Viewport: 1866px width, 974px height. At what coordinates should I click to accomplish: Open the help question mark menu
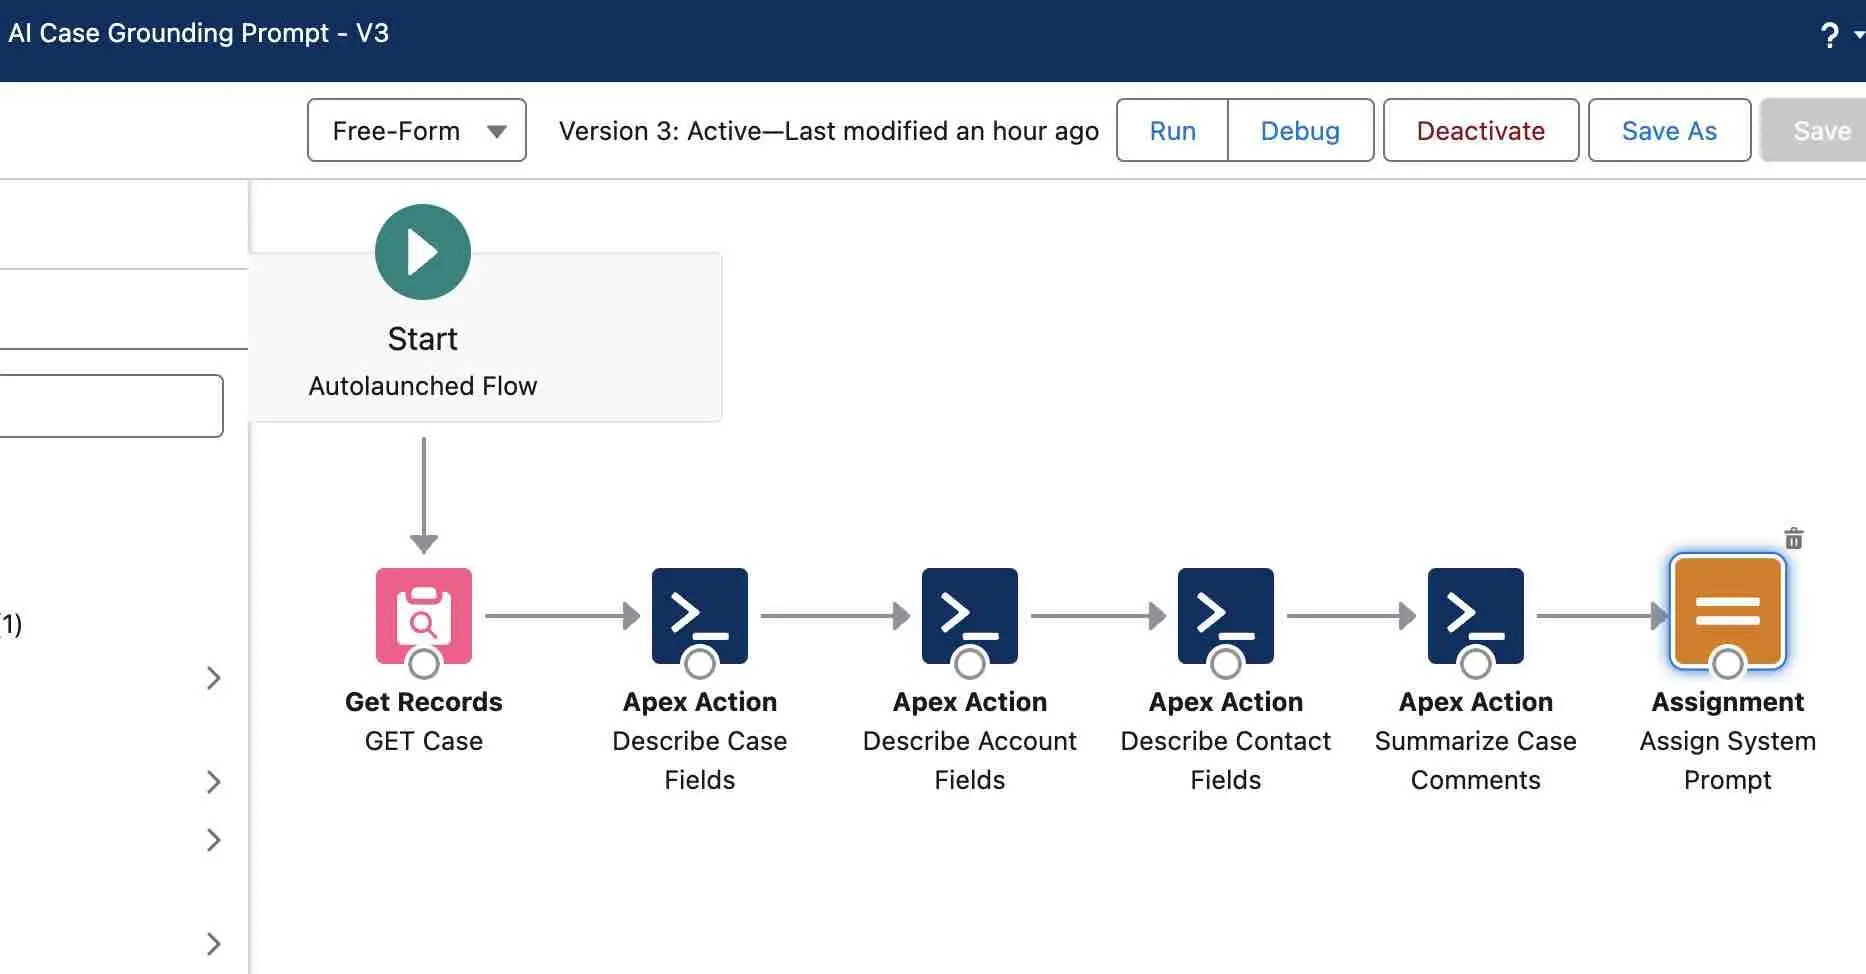[x=1830, y=35]
